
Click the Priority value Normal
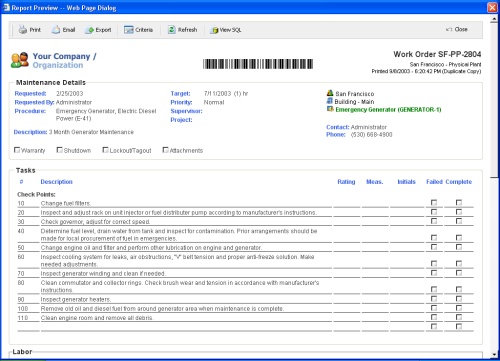[214, 102]
